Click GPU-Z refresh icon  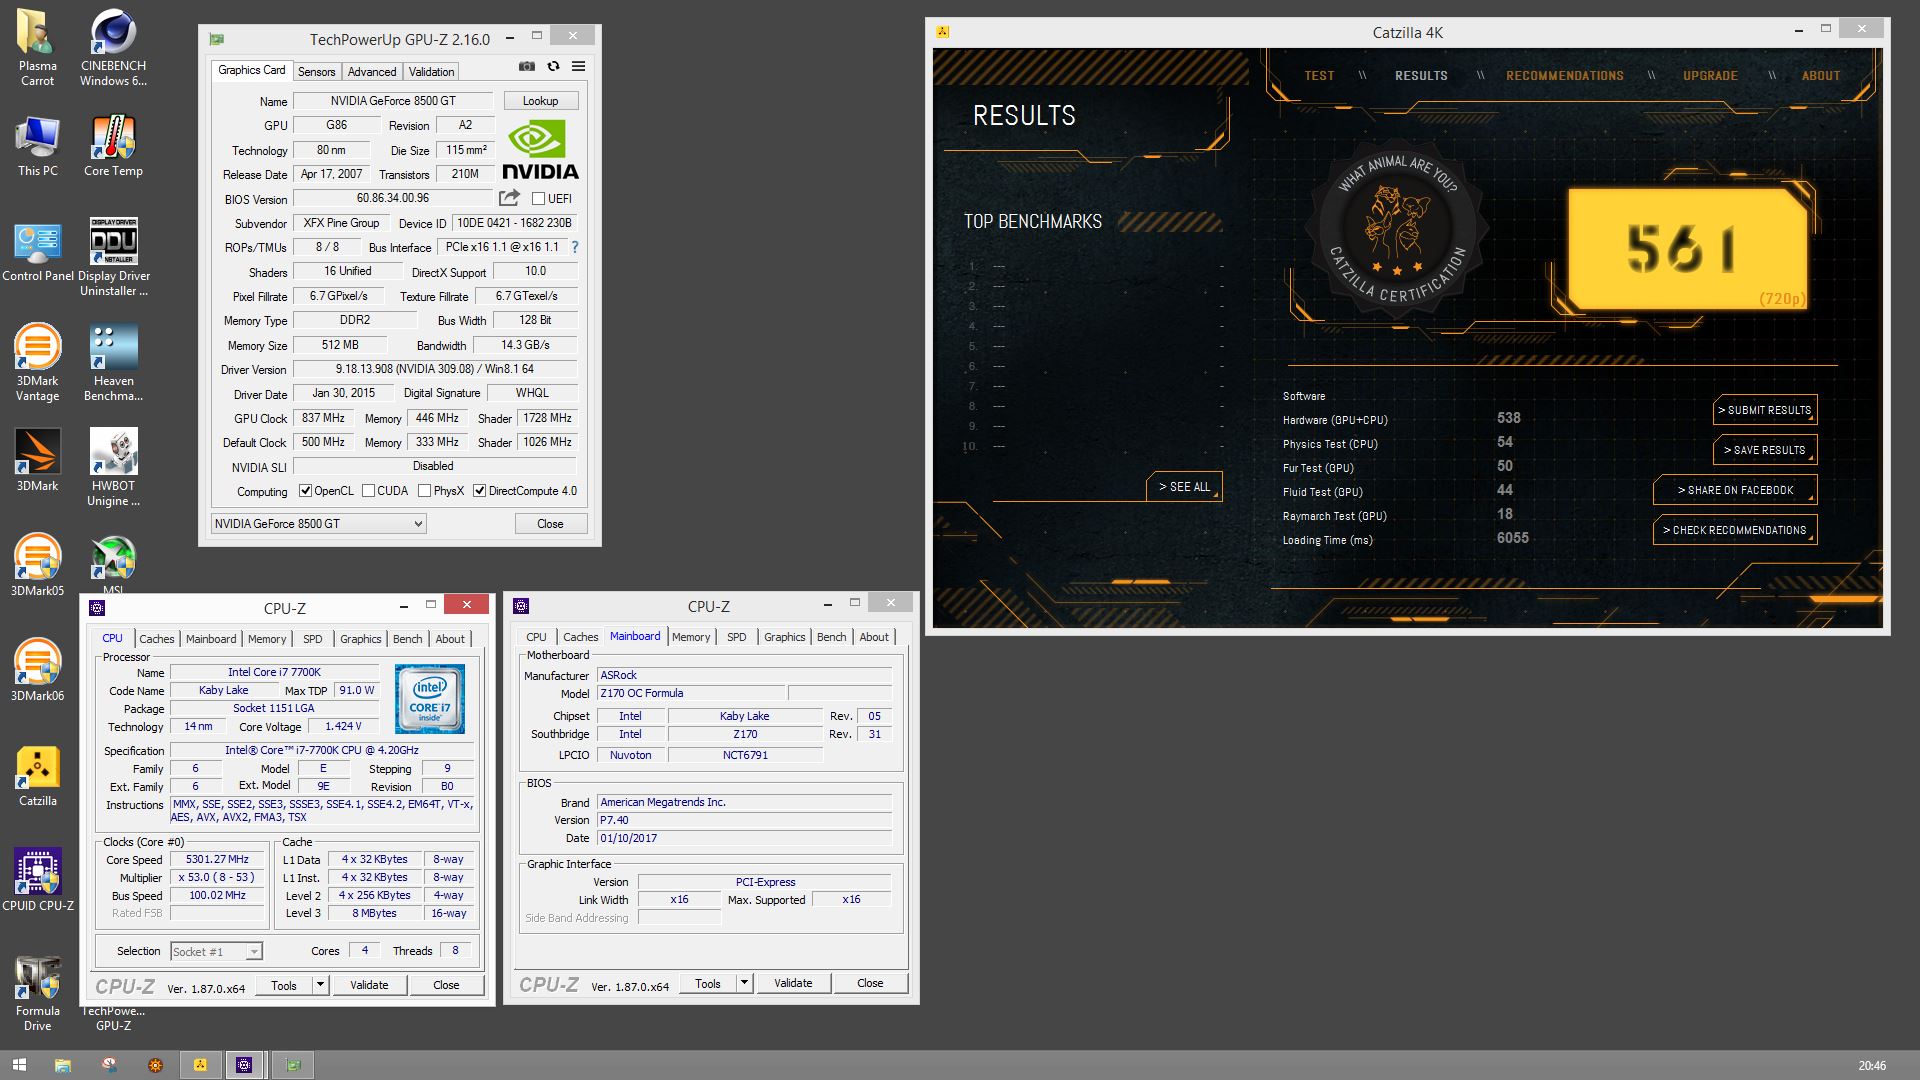(x=553, y=67)
